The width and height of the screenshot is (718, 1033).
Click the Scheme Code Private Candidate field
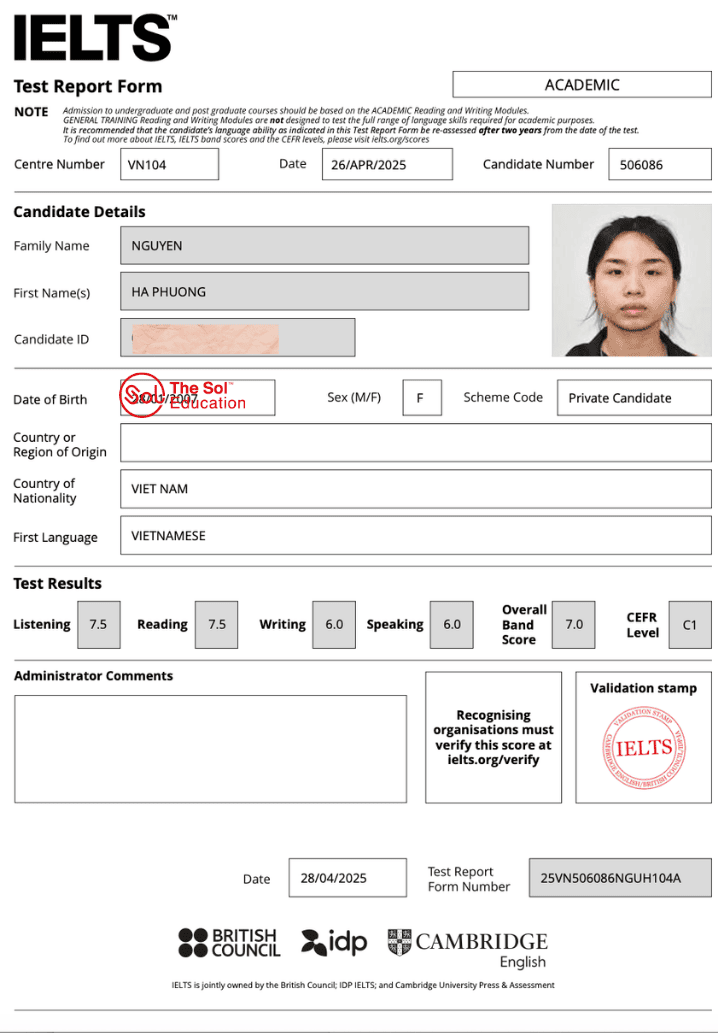tap(633, 397)
